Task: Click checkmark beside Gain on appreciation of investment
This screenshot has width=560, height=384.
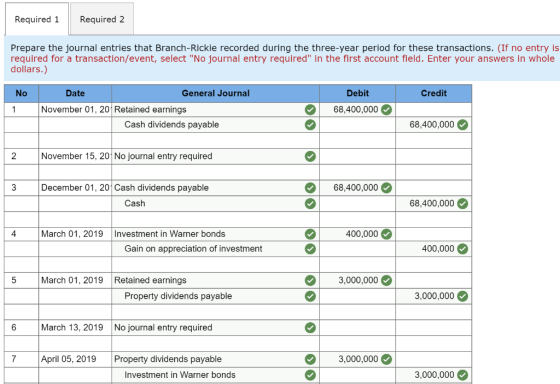Action: point(310,249)
